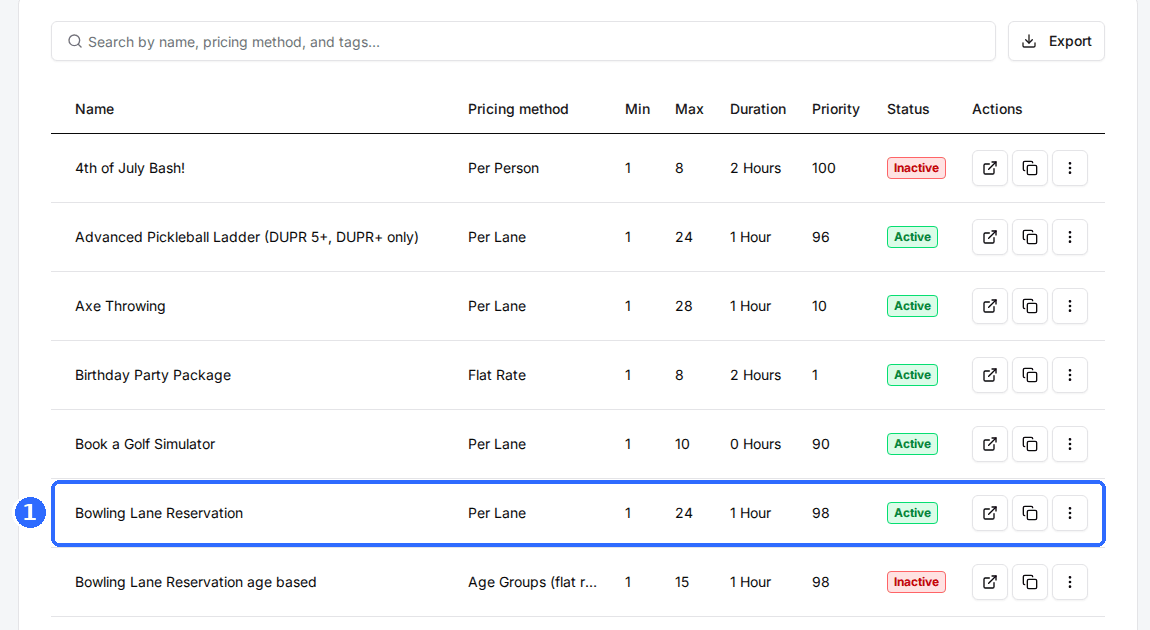Open more options for Bowling Lane Reservation

1069,513
